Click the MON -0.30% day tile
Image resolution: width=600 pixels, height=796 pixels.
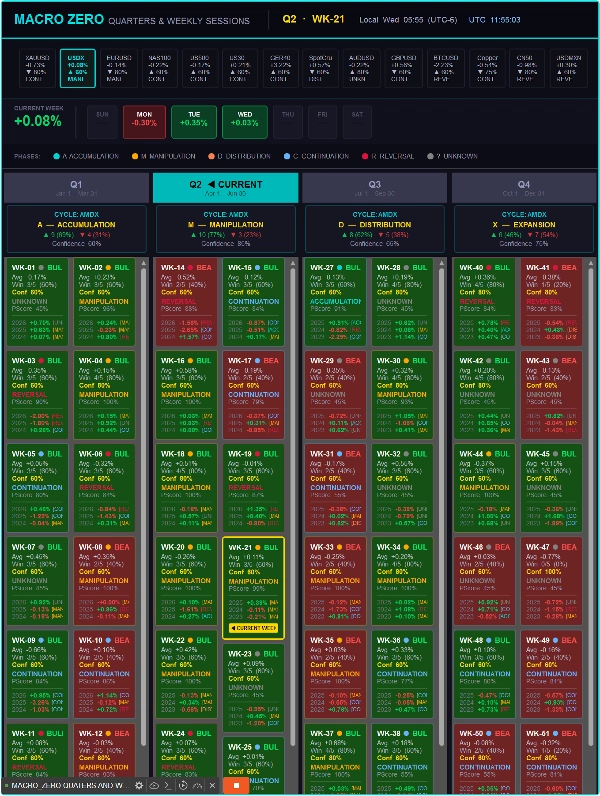click(144, 122)
